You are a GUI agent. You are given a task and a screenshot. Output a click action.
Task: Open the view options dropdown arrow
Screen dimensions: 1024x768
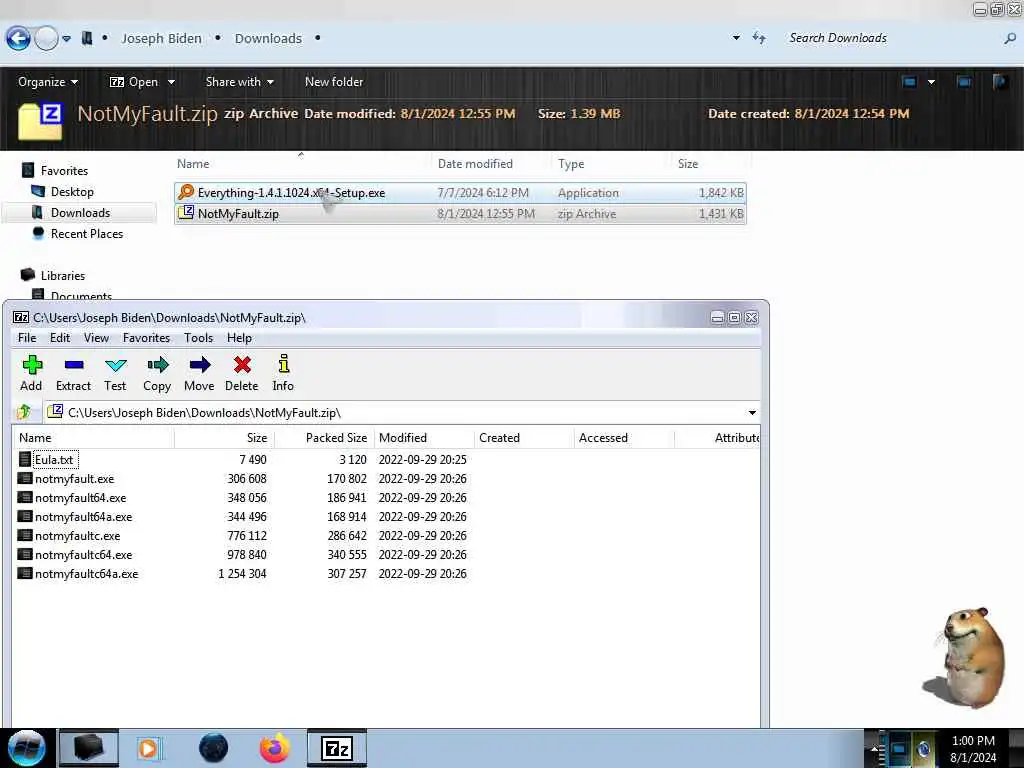click(x=931, y=82)
